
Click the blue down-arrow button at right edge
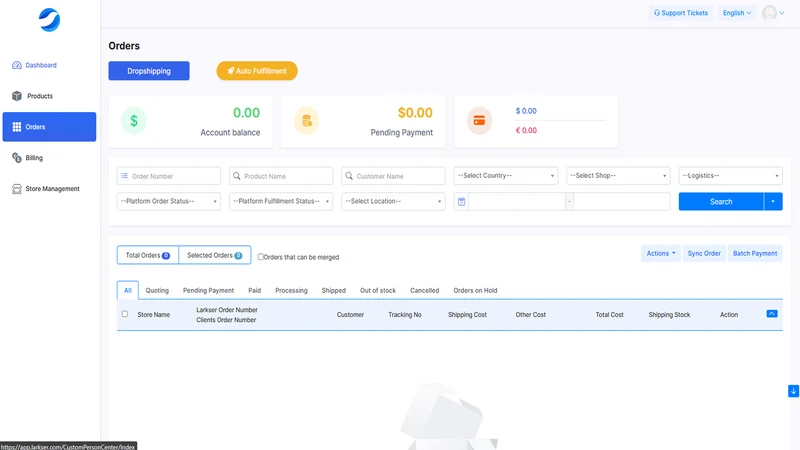pyautogui.click(x=793, y=391)
